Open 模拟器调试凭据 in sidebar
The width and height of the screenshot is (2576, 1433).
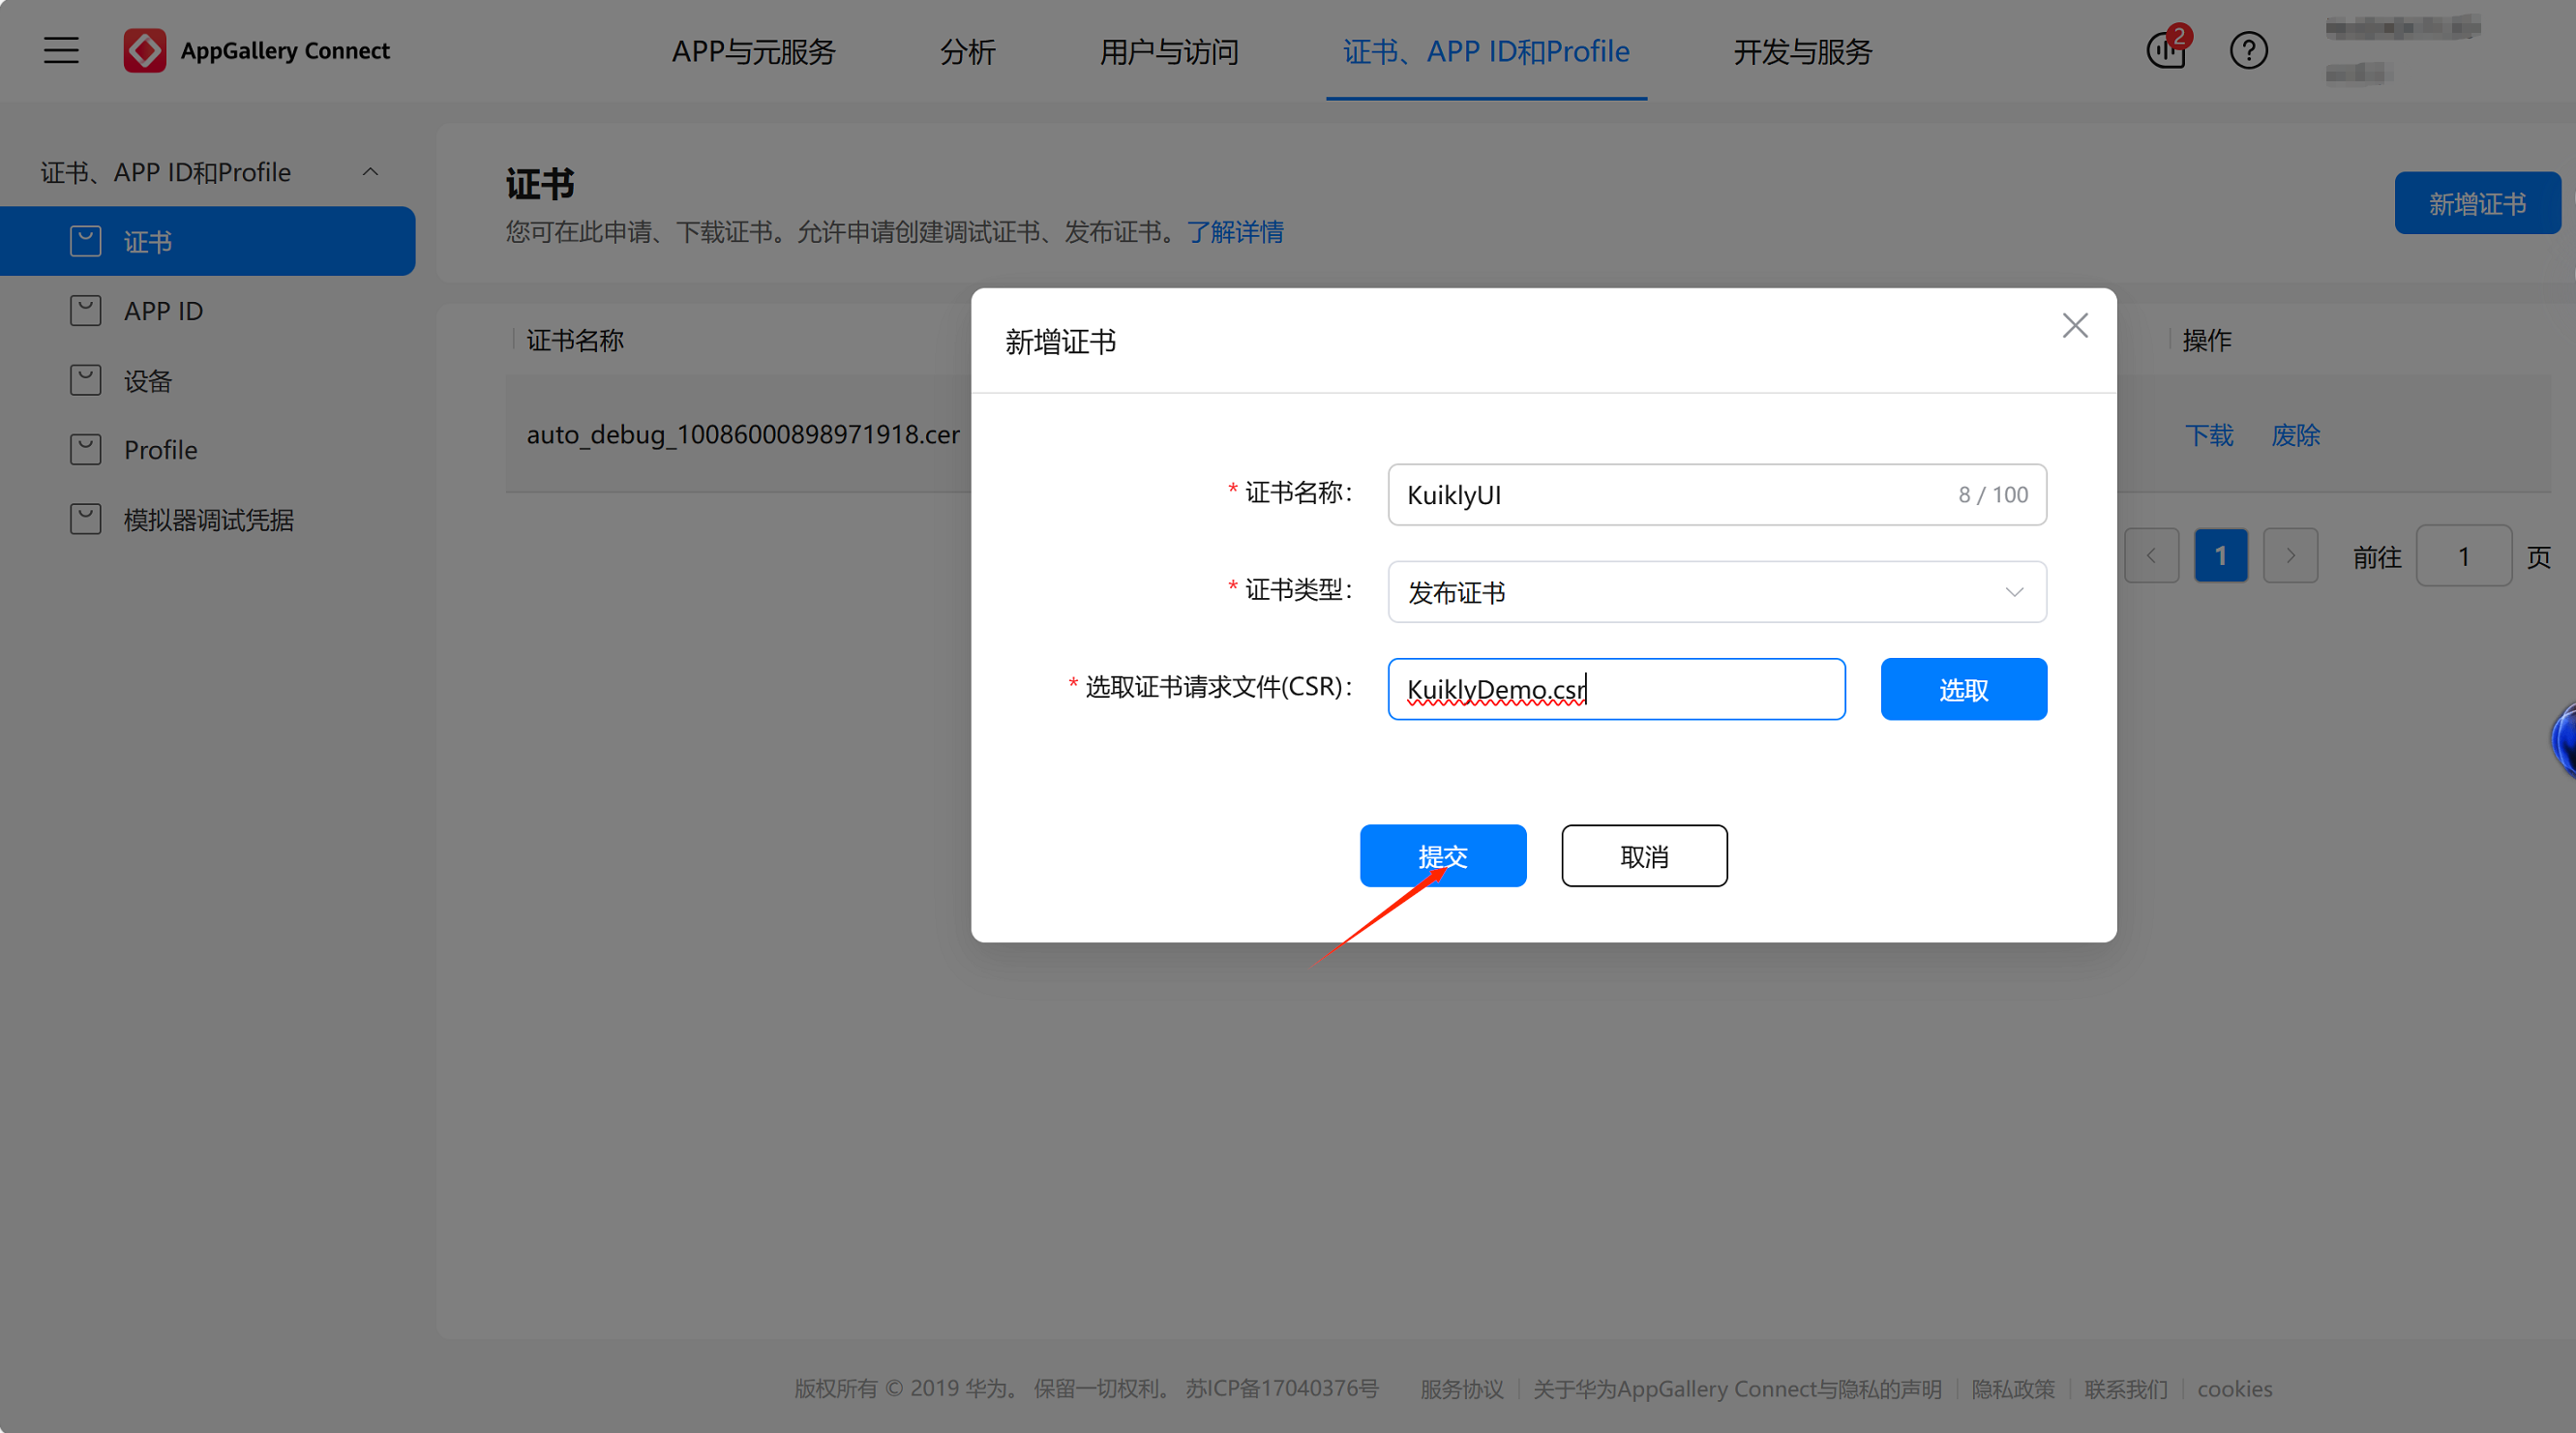[208, 520]
